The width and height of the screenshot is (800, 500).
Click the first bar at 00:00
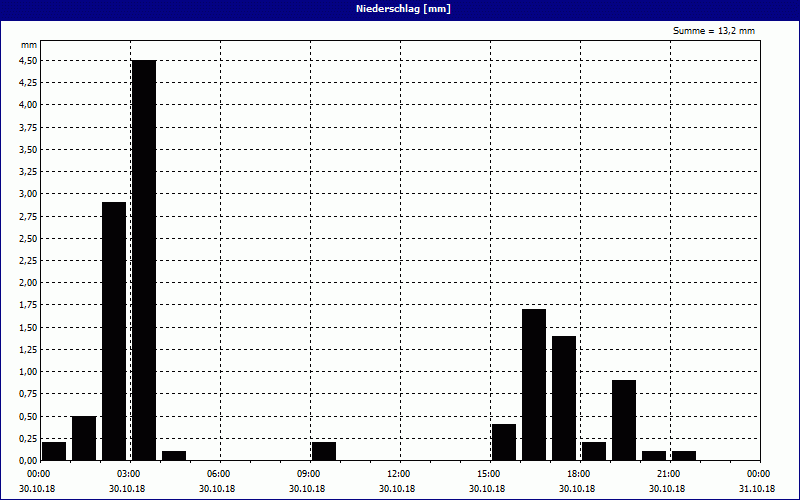[x=54, y=451]
